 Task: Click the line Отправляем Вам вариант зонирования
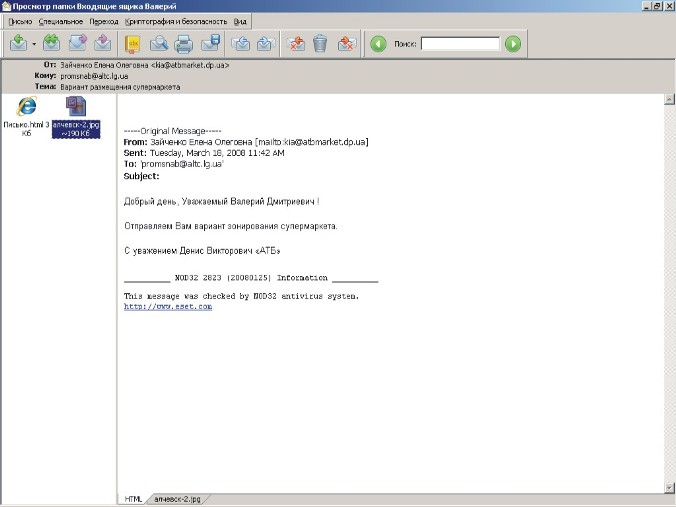pos(231,226)
